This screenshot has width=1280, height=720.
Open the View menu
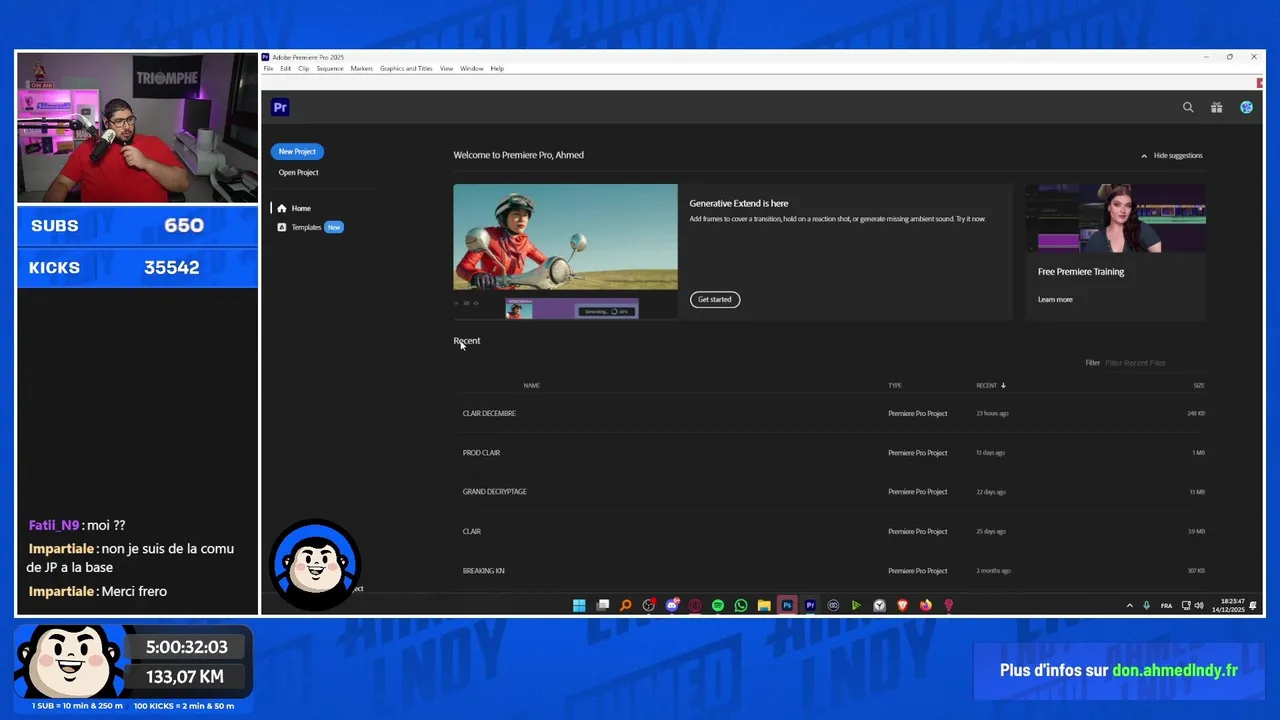(446, 68)
